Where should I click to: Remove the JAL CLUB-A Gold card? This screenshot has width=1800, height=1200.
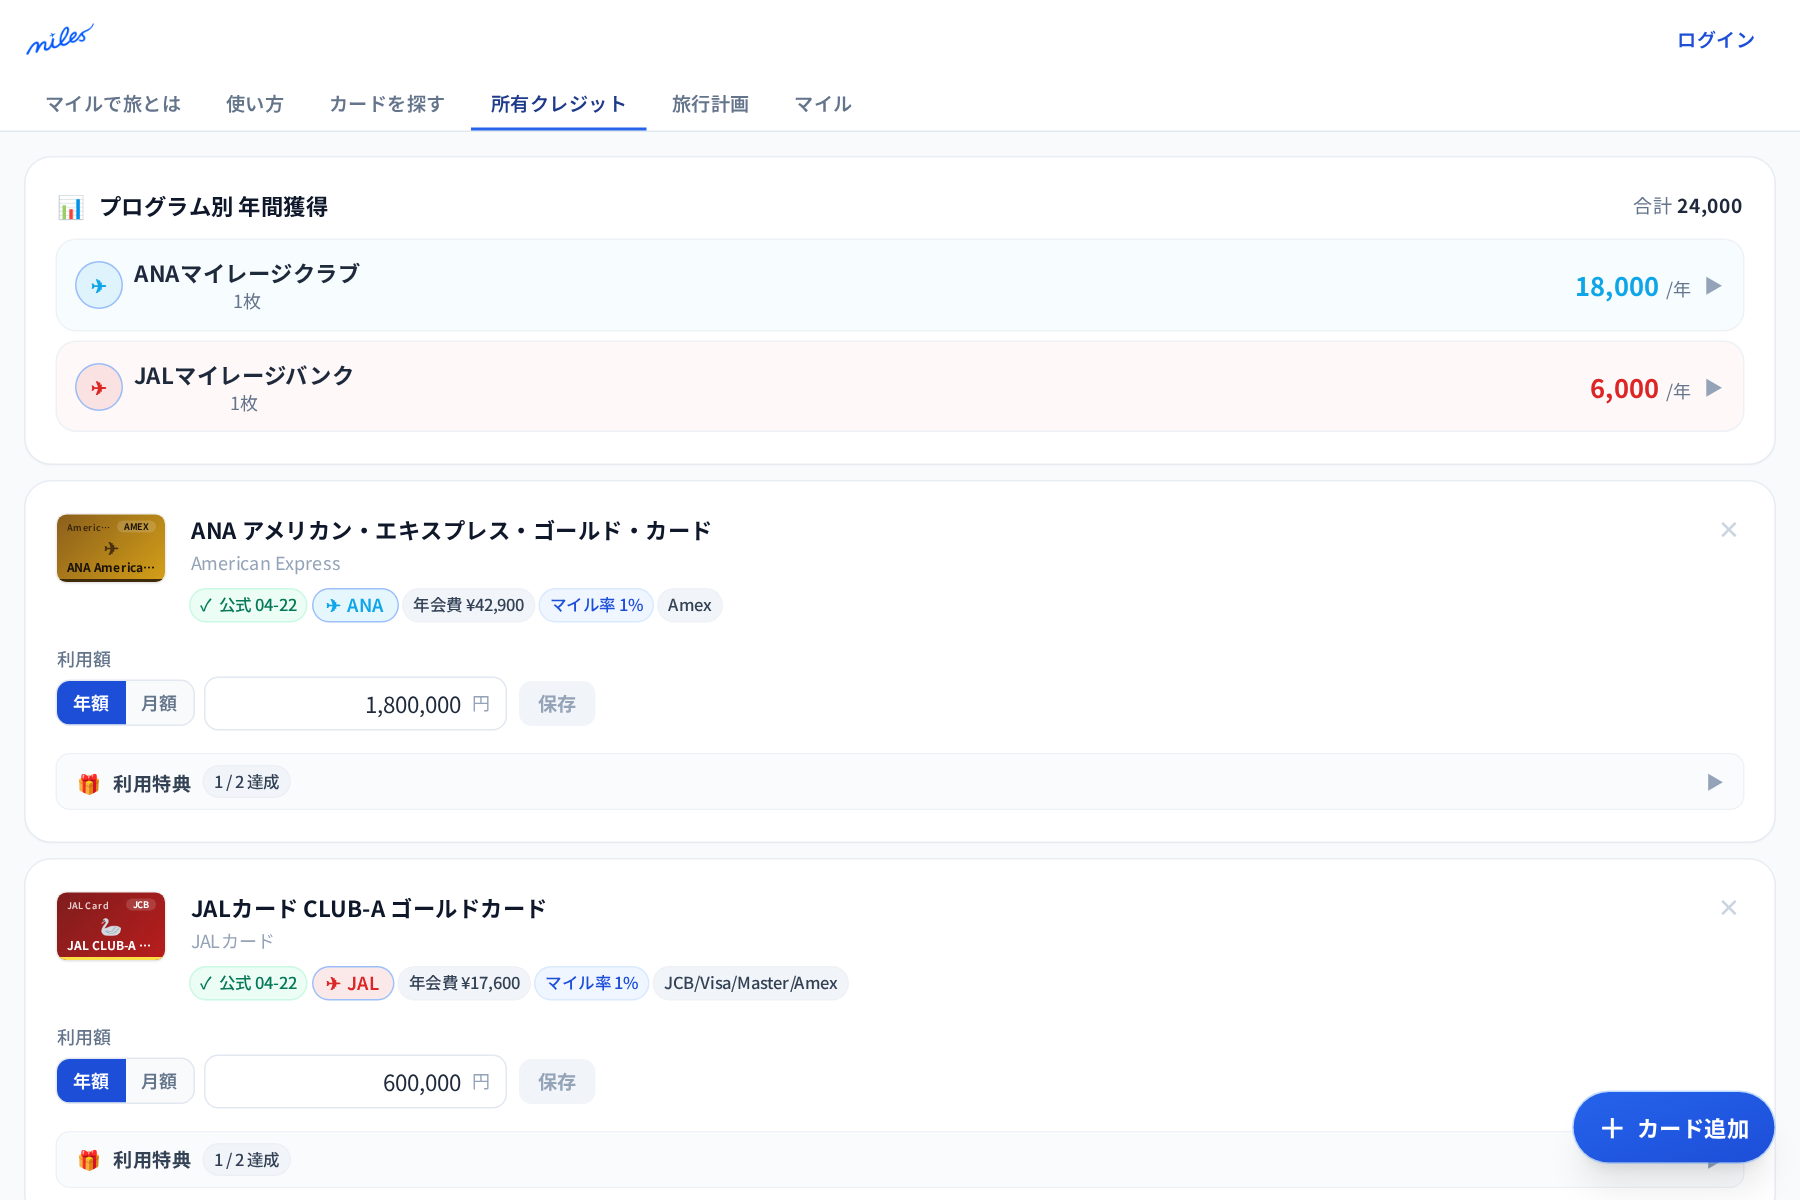[1728, 908]
